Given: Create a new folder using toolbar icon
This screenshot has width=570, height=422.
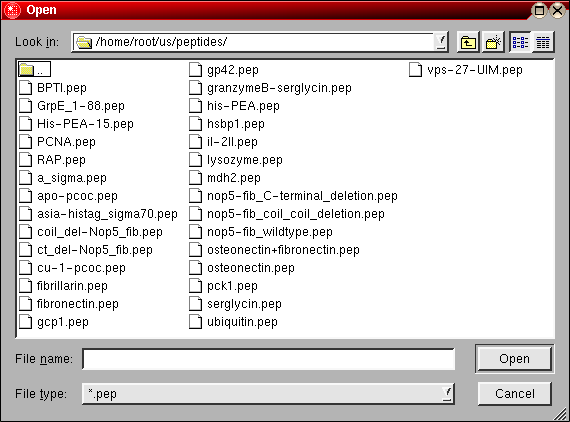Looking at the screenshot, I should [x=493, y=42].
